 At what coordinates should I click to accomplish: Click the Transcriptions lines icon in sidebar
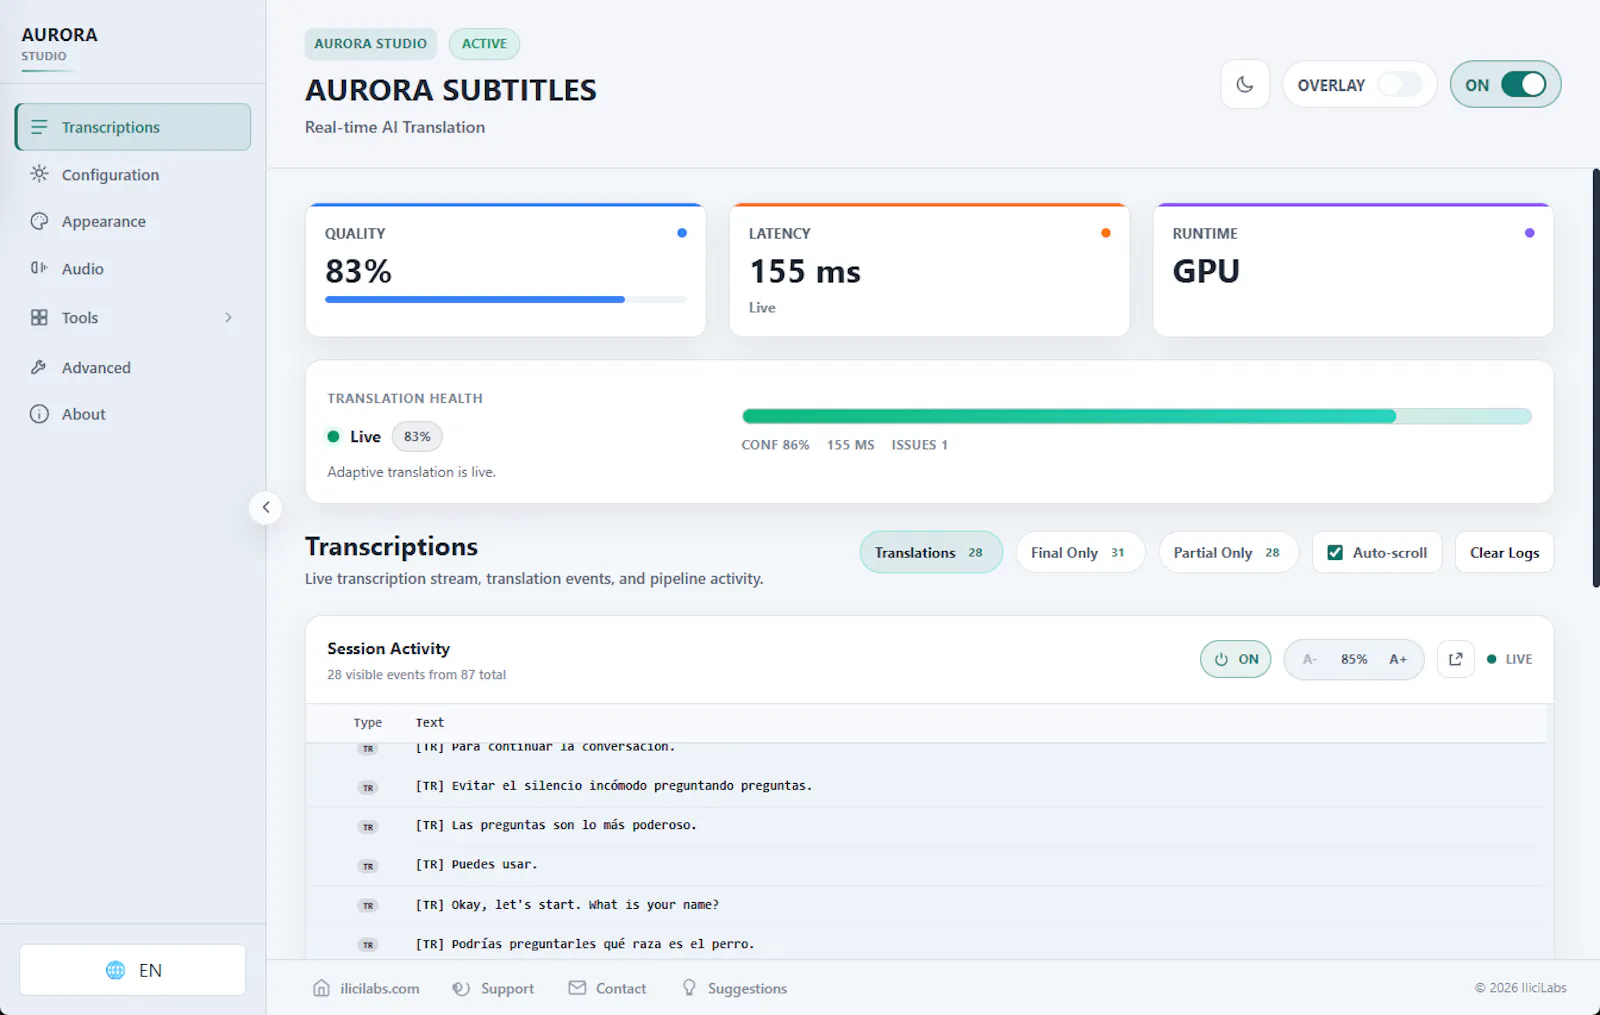coord(39,127)
